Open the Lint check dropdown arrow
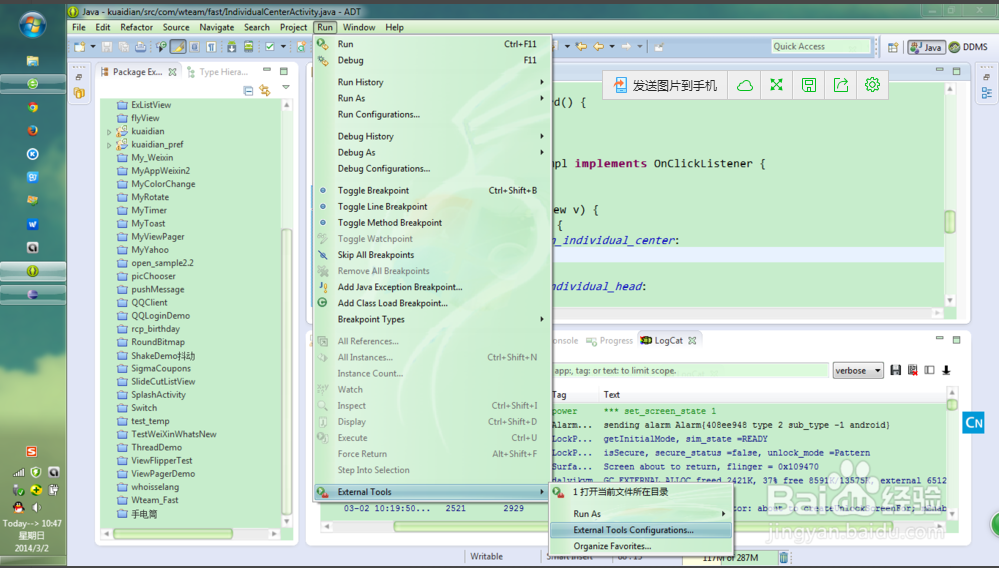 [283, 46]
